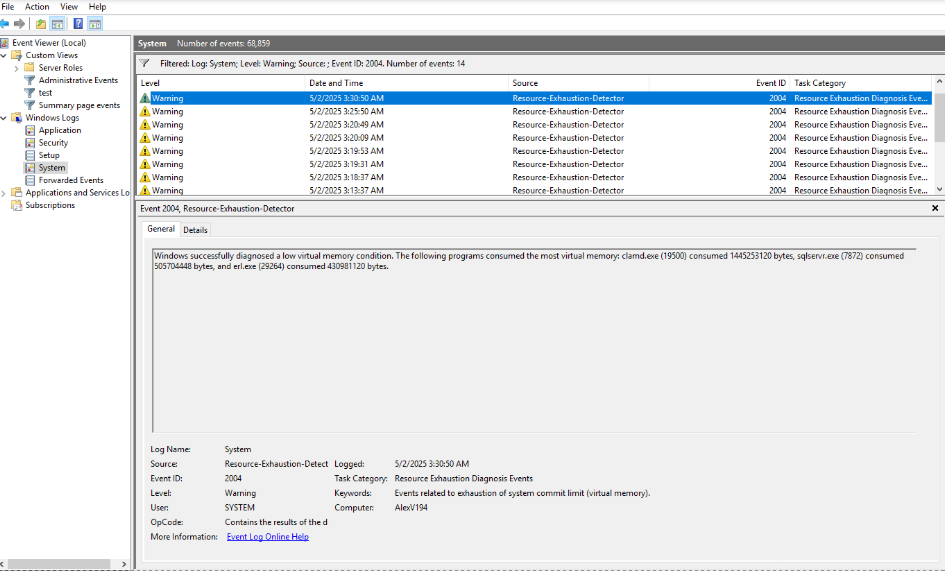The height and width of the screenshot is (571, 945).
Task: Click the event list scroll down arrow
Action: coord(938,188)
